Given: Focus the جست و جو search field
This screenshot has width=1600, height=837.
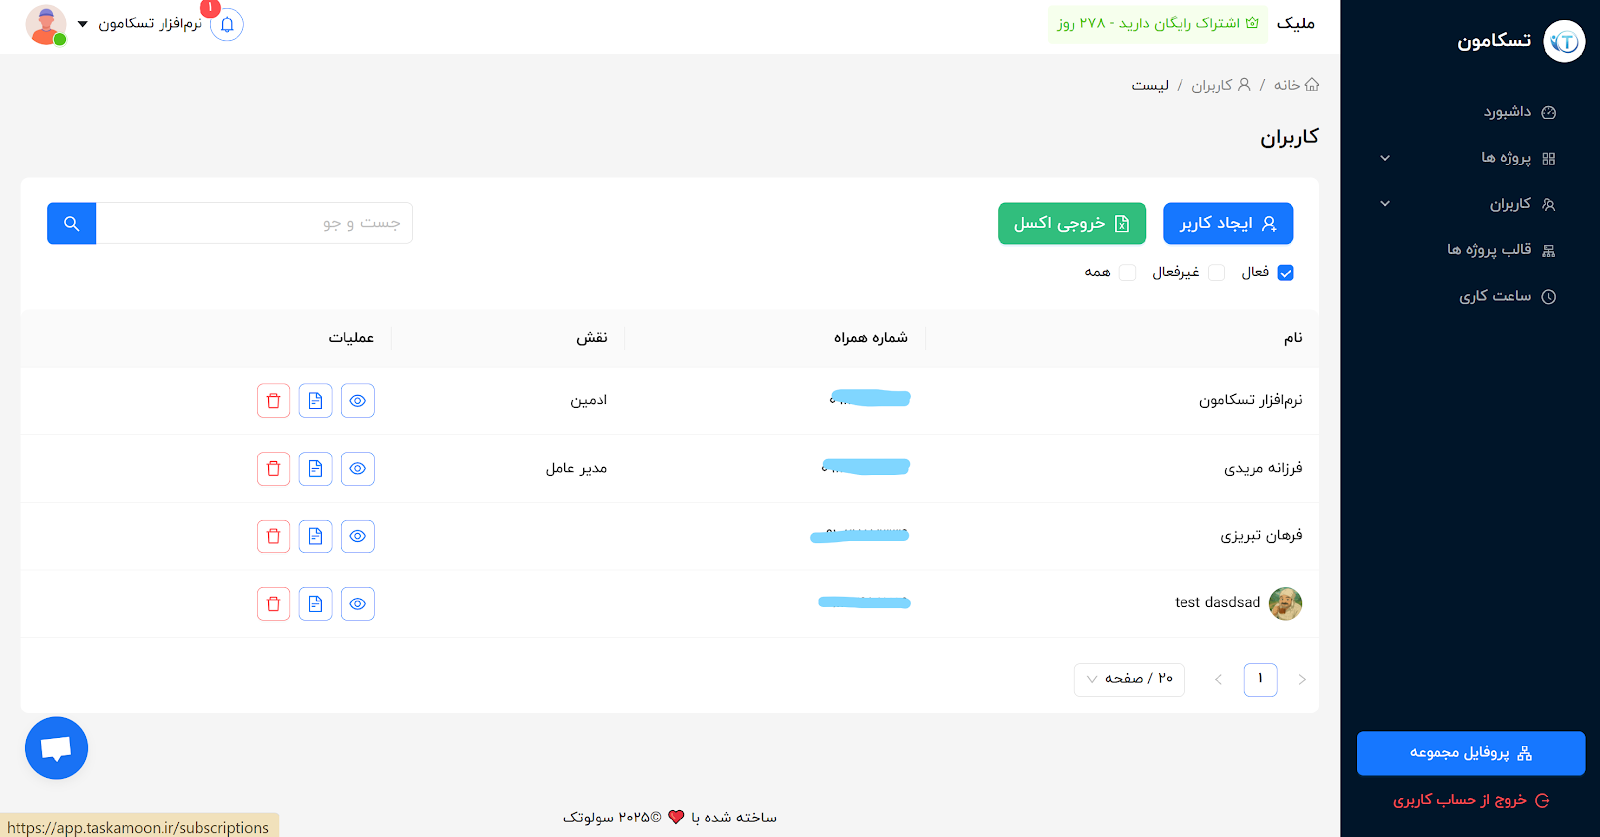Looking at the screenshot, I should 254,223.
